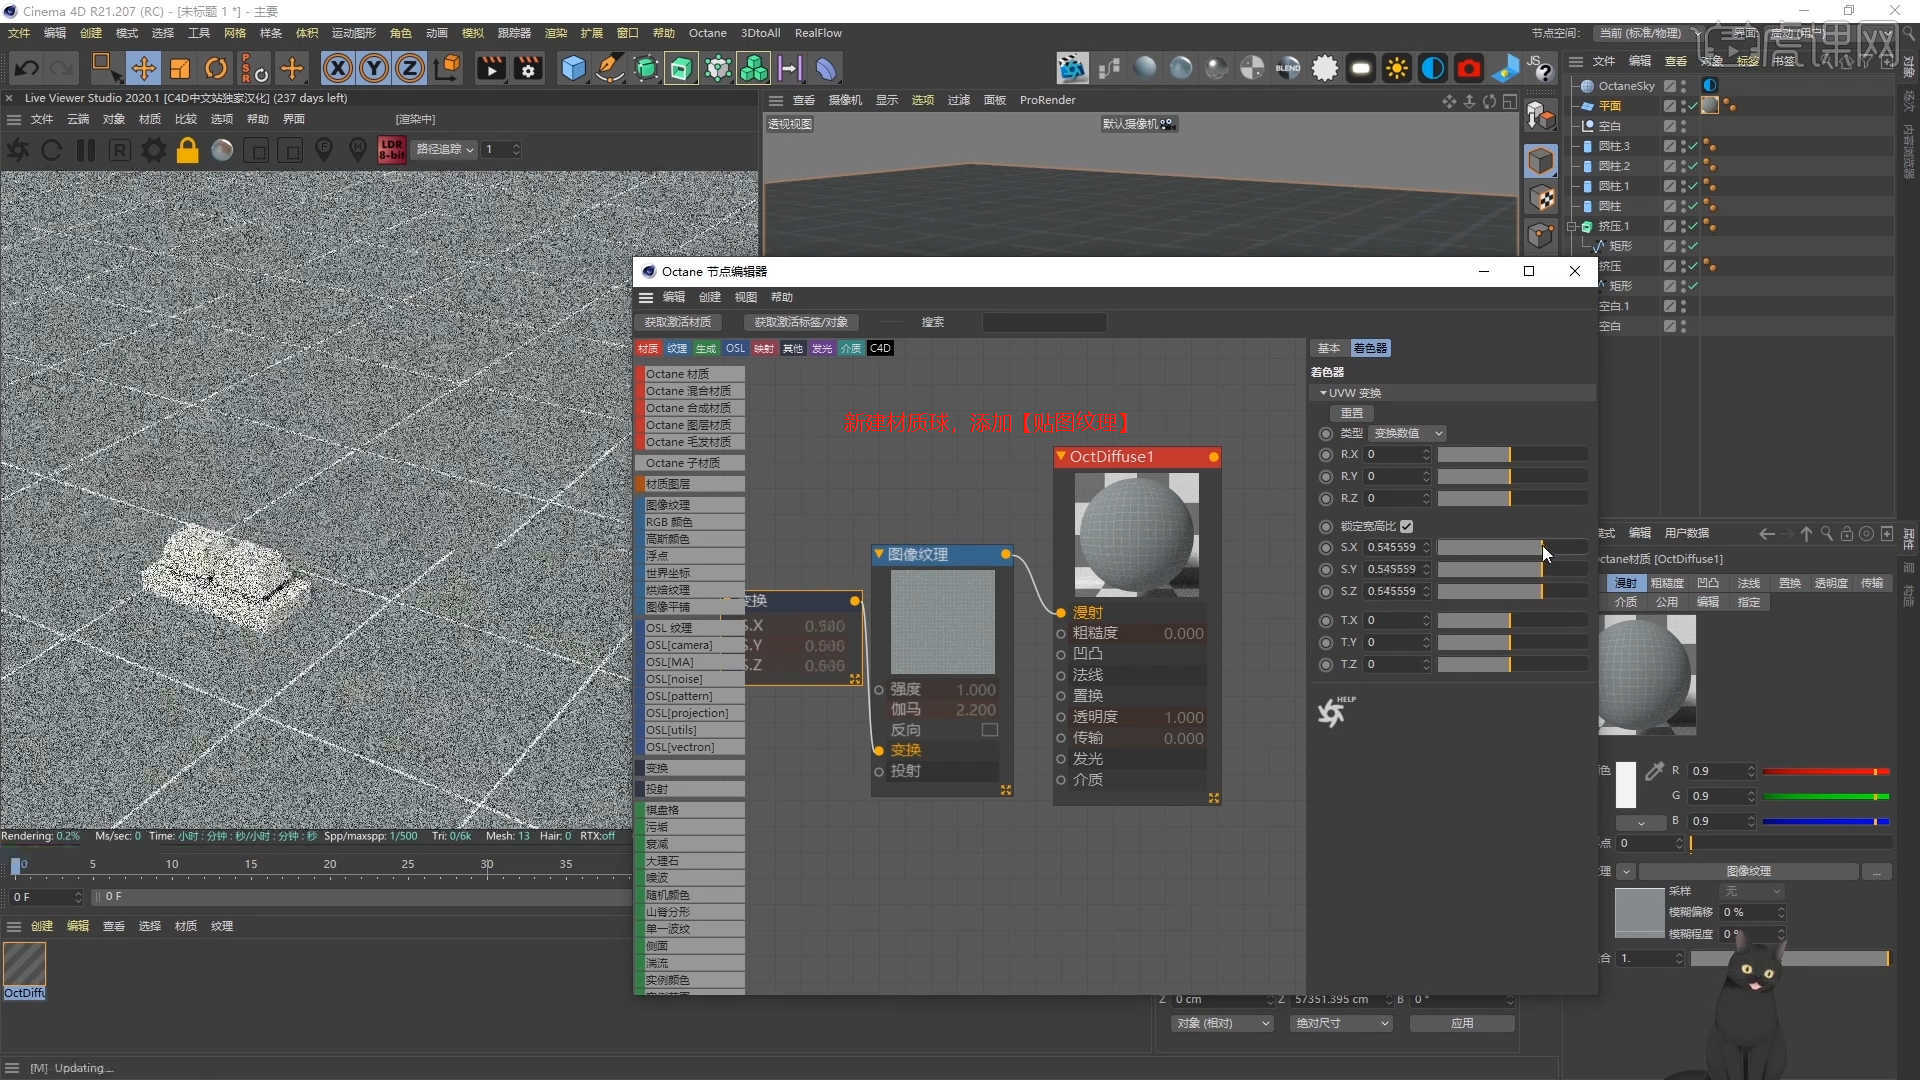Switch to the 基本 tab in node editor
This screenshot has height=1080, width=1920.
pos(1328,348)
